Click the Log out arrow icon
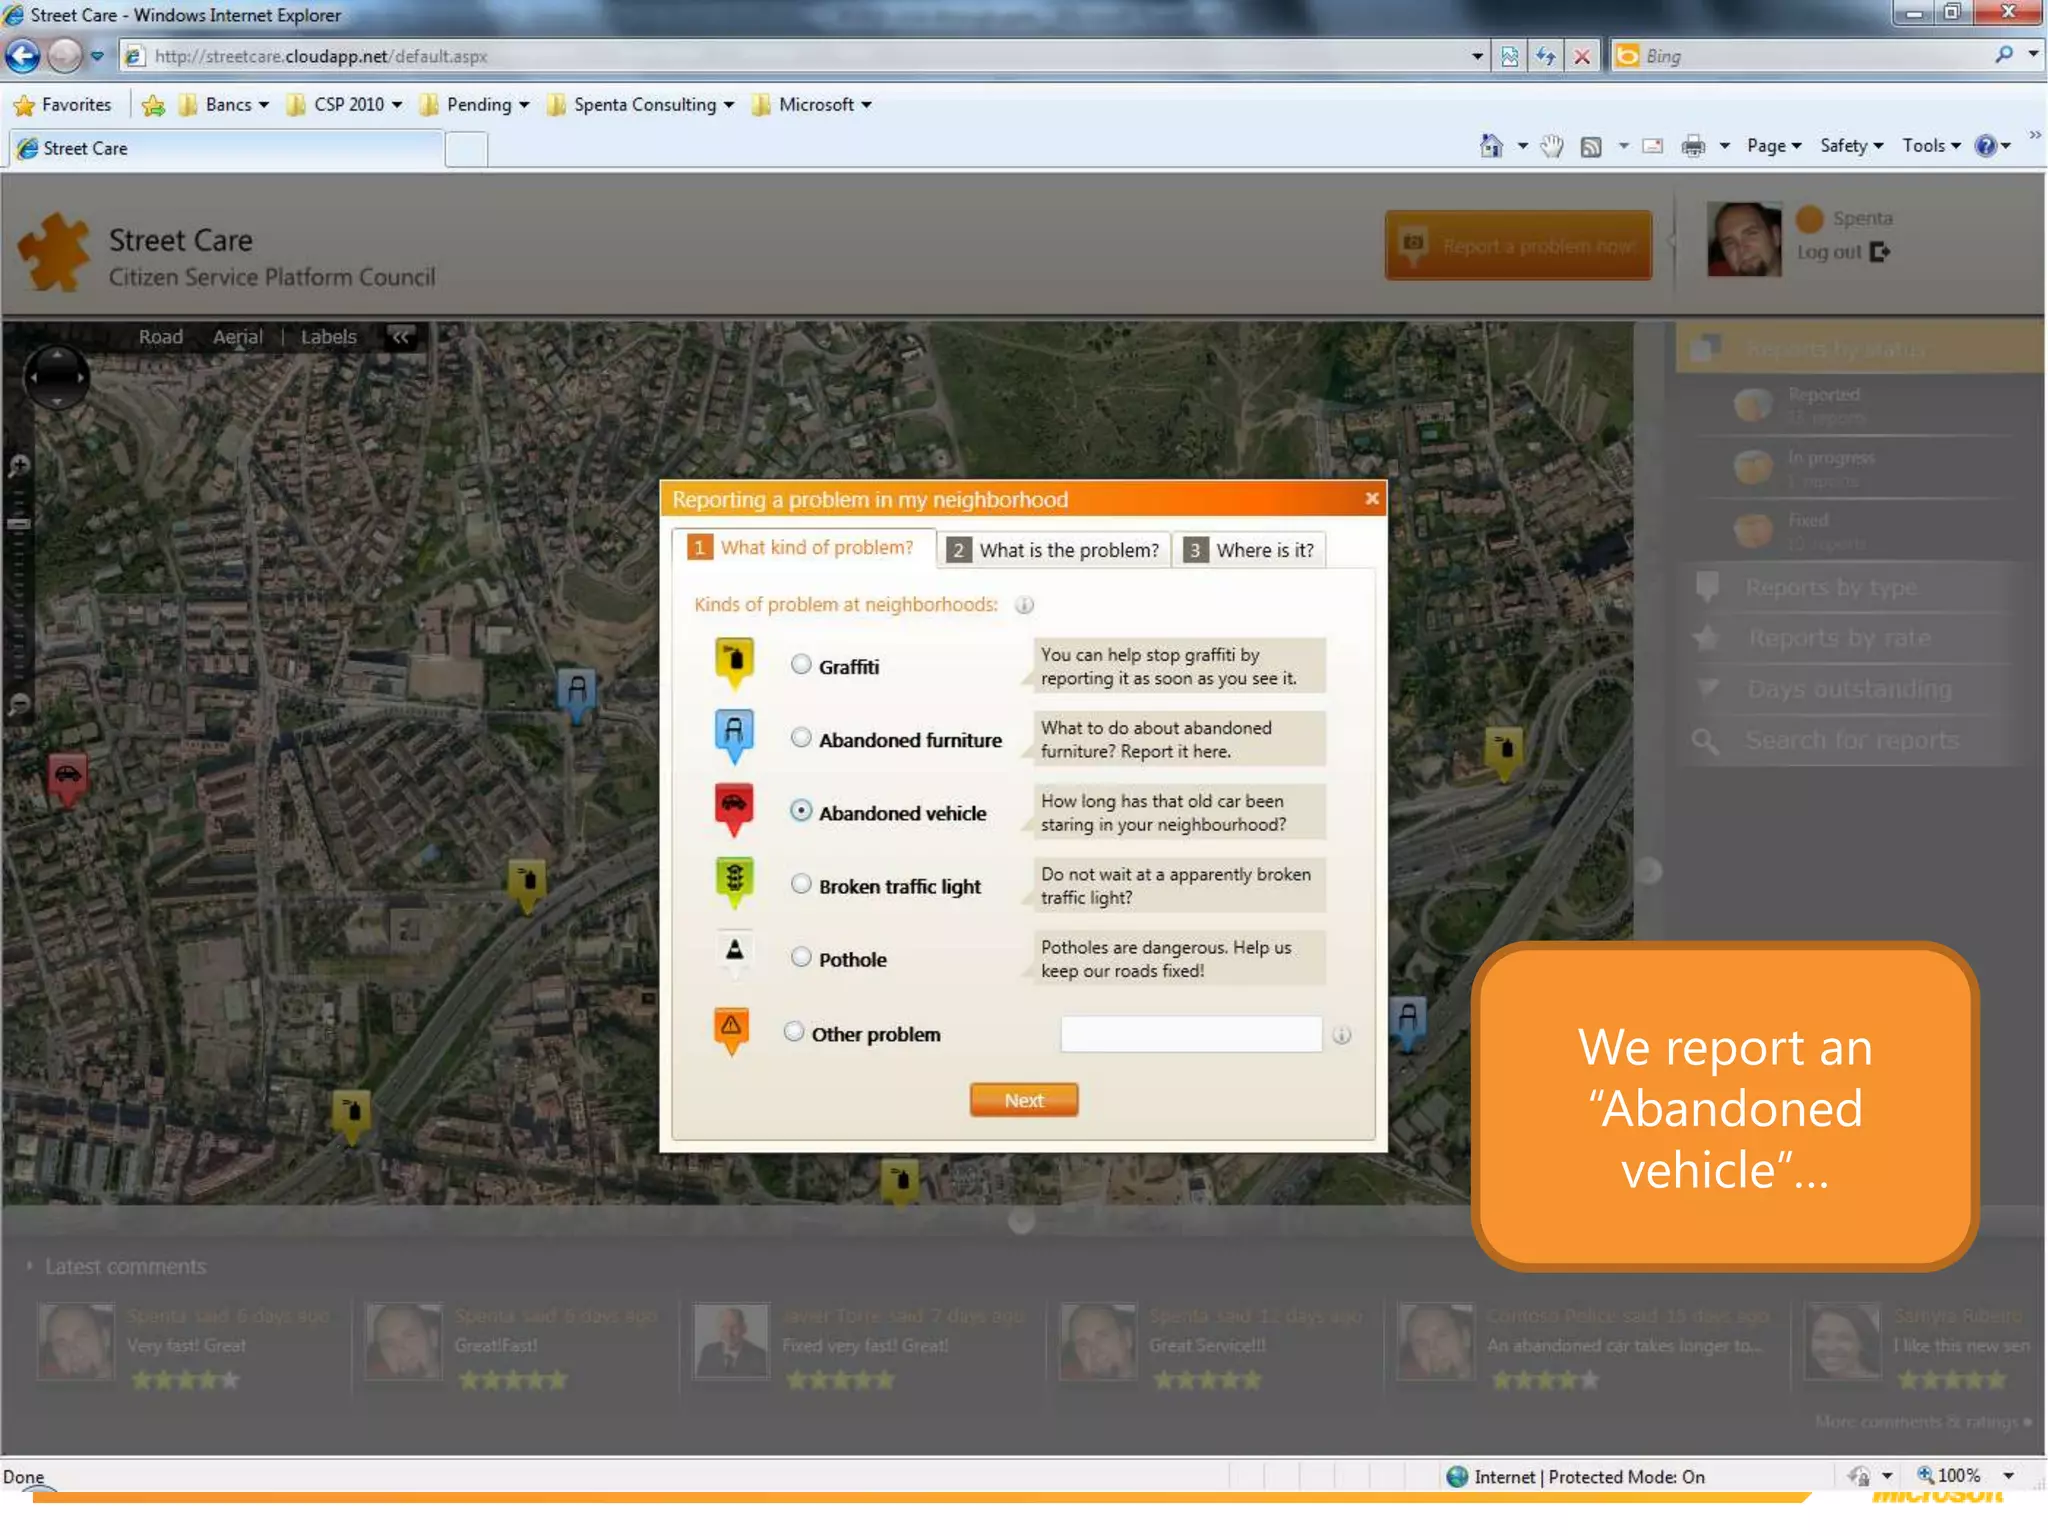This screenshot has width=2048, height=1536. [x=1880, y=252]
